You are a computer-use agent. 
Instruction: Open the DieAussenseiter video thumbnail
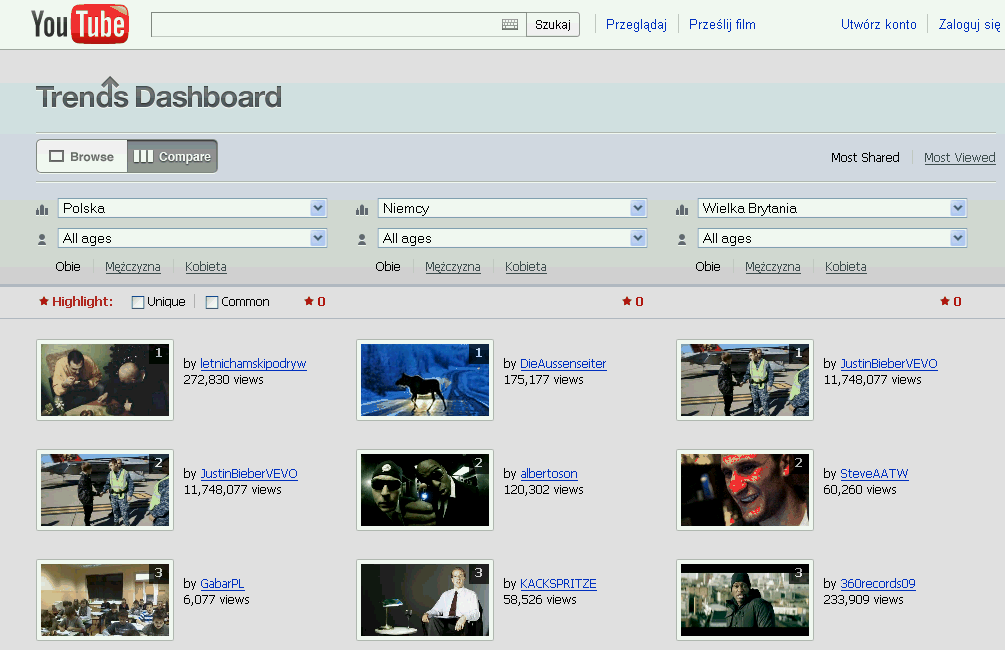(425, 380)
